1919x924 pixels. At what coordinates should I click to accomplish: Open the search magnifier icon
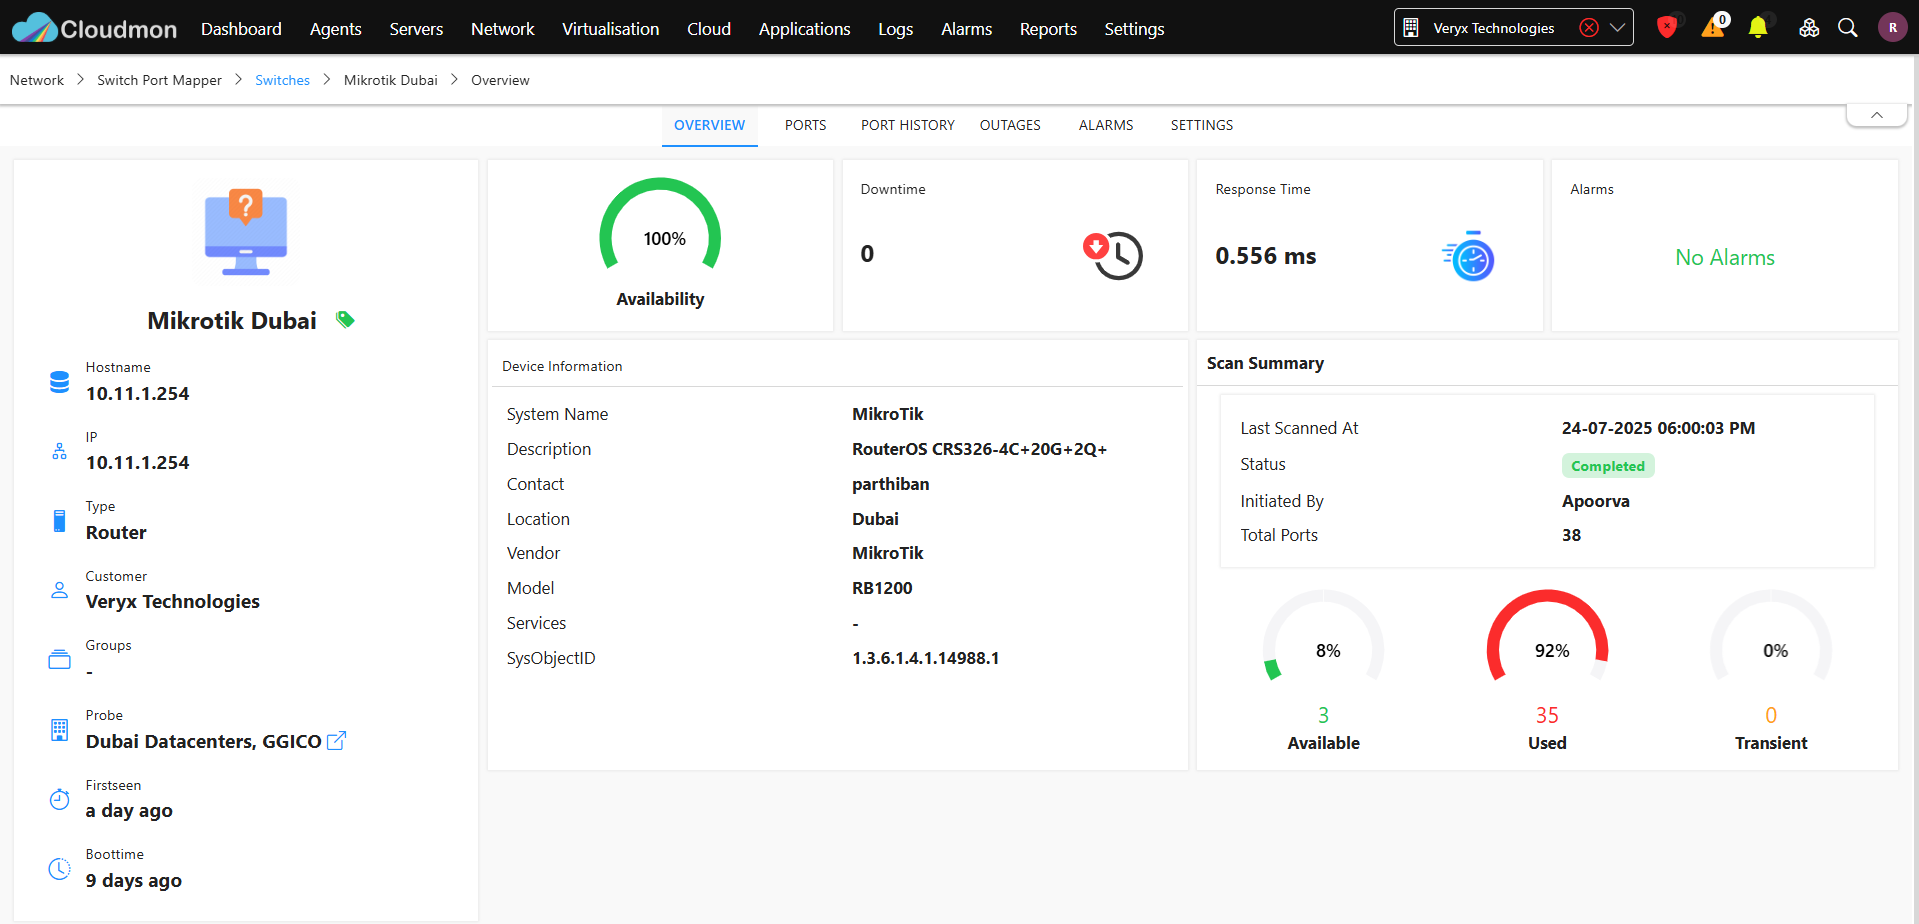pyautogui.click(x=1848, y=28)
